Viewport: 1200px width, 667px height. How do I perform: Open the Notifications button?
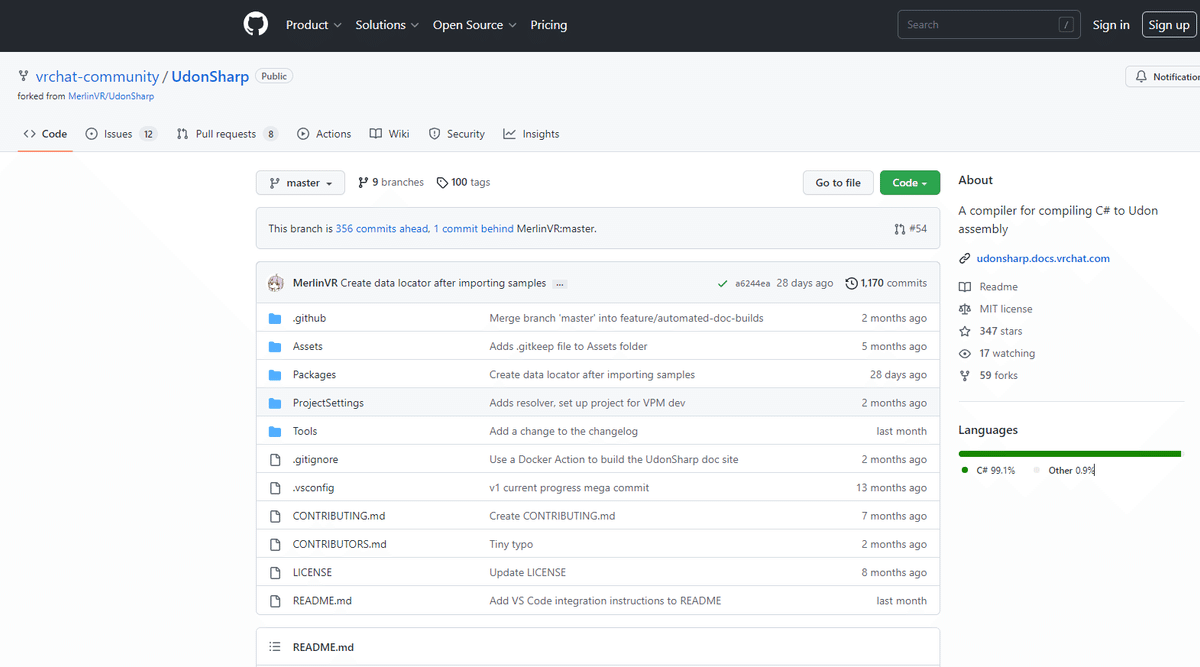(x=1165, y=77)
